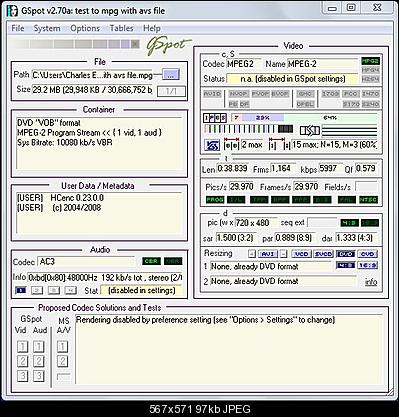The width and height of the screenshot is (399, 417).
Task: Click the file Size field
Action: (x=92, y=90)
